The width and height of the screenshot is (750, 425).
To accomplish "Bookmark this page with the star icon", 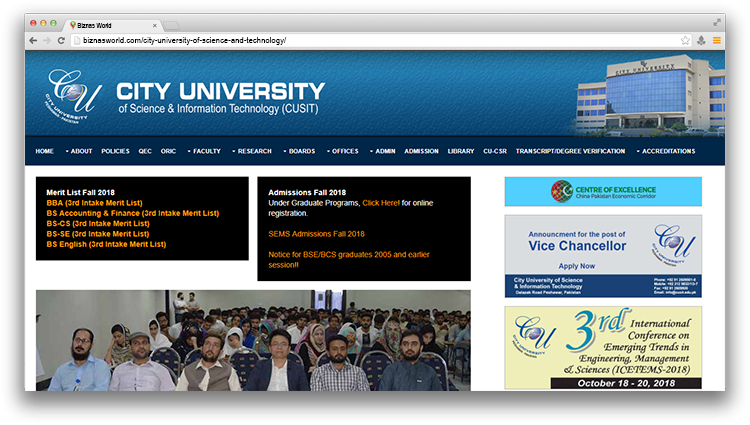I will pyautogui.click(x=685, y=40).
